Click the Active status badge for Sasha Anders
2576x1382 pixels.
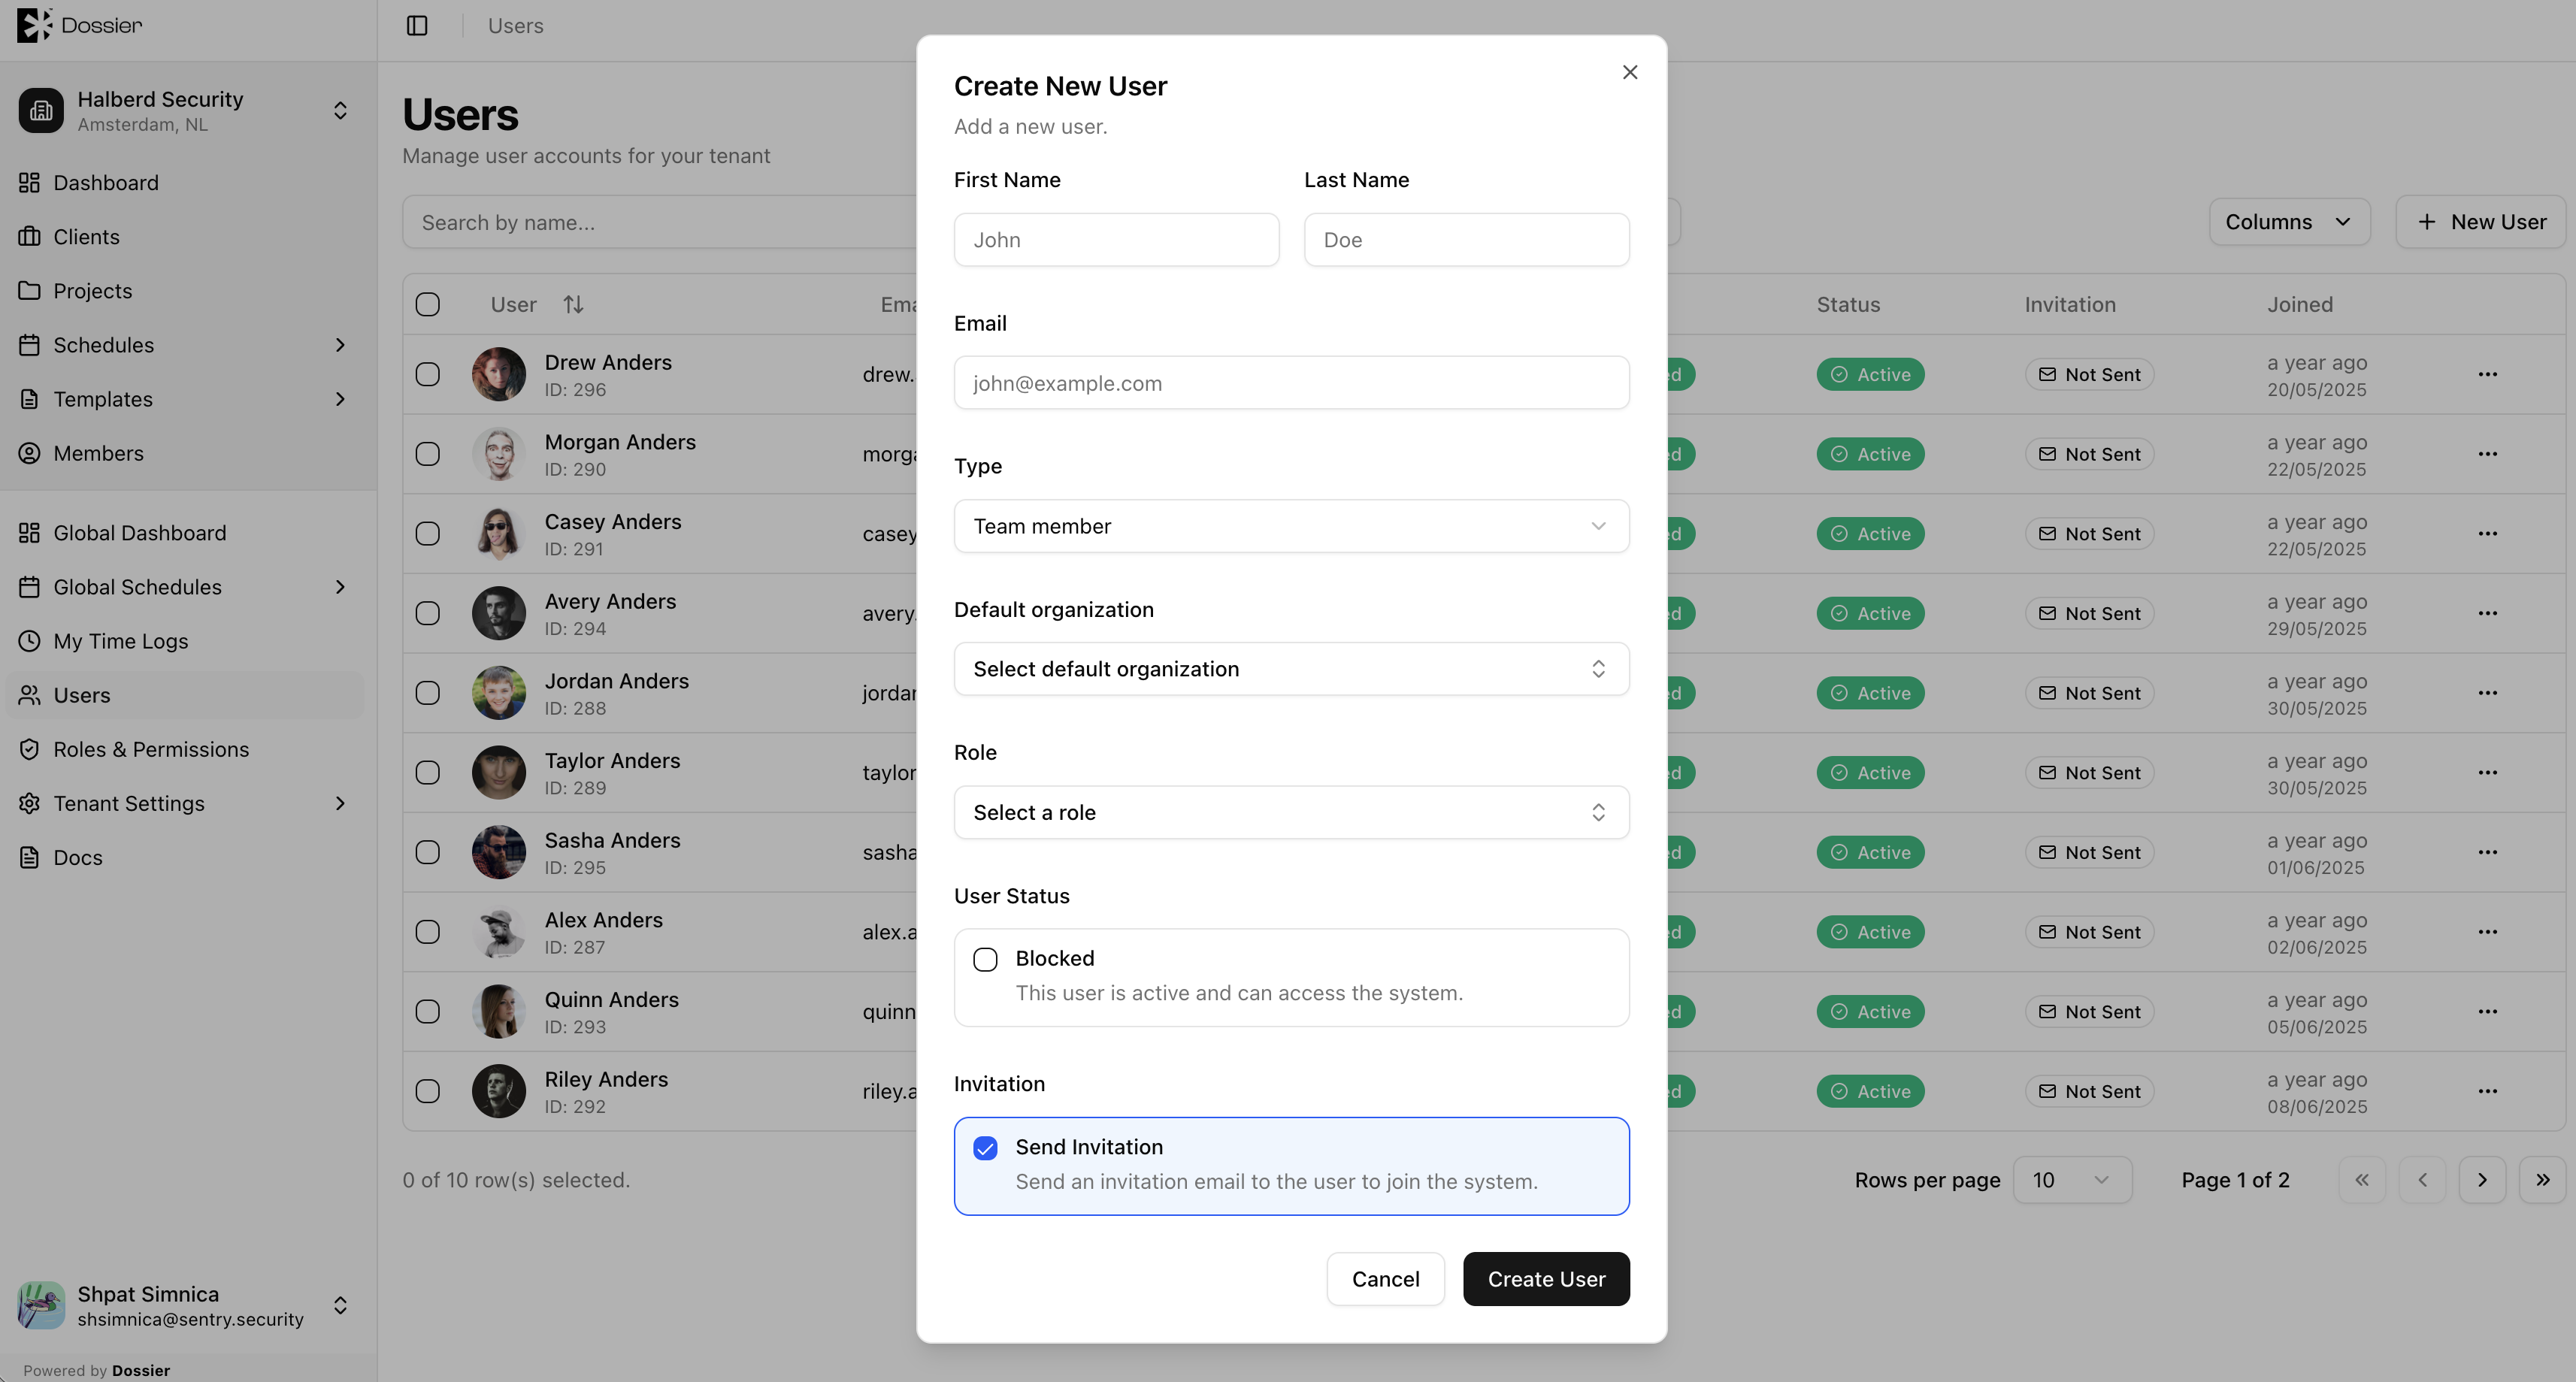[x=1870, y=852]
